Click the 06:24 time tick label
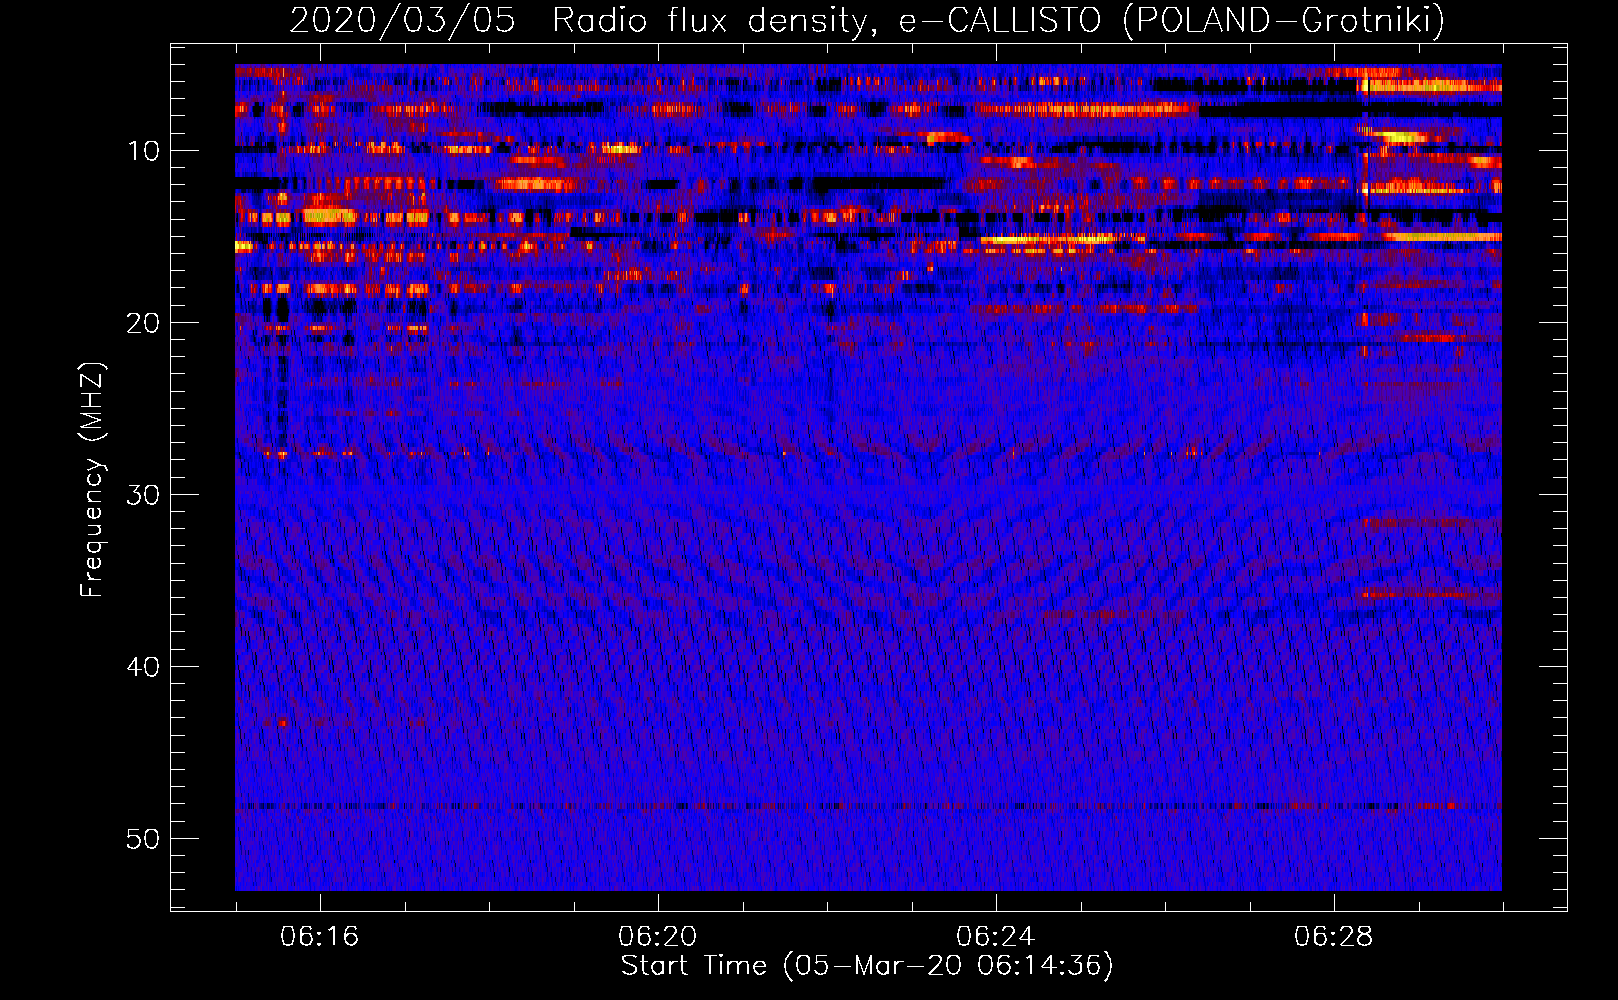Viewport: 1618px width, 1000px height. tap(996, 937)
